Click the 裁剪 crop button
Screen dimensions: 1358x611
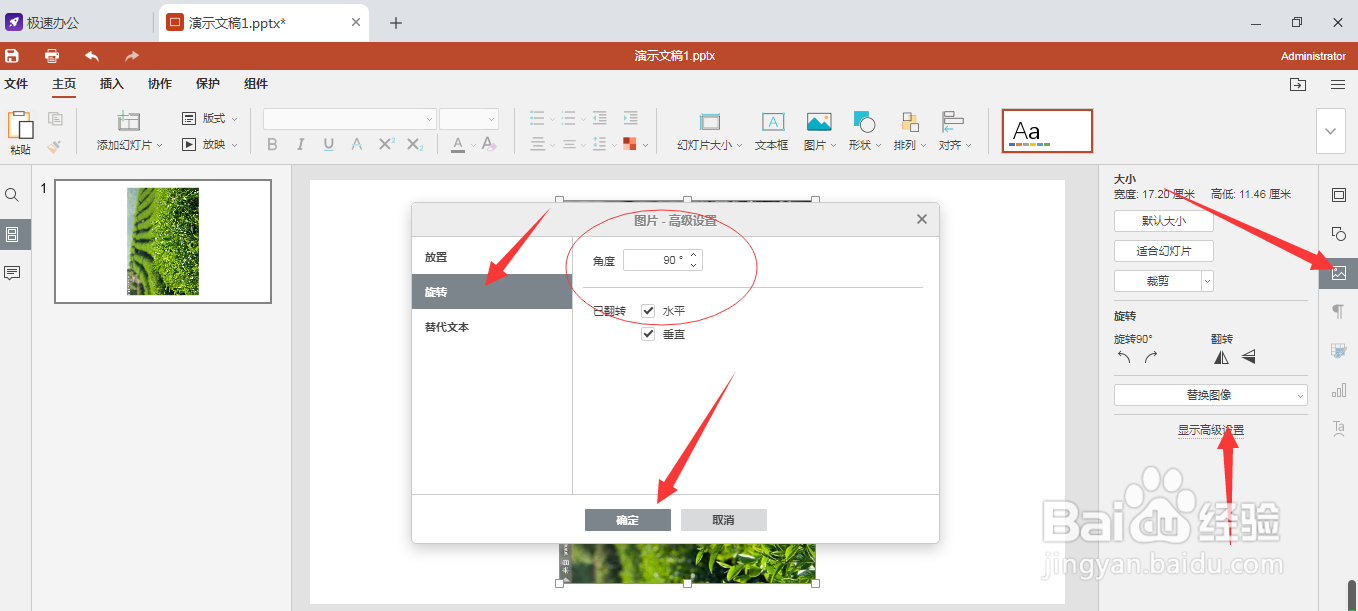point(1157,281)
